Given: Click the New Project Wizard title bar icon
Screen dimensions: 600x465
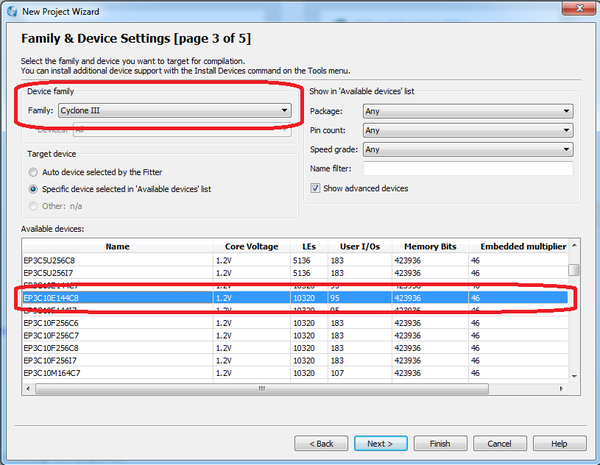Looking at the screenshot, I should (x=11, y=9).
